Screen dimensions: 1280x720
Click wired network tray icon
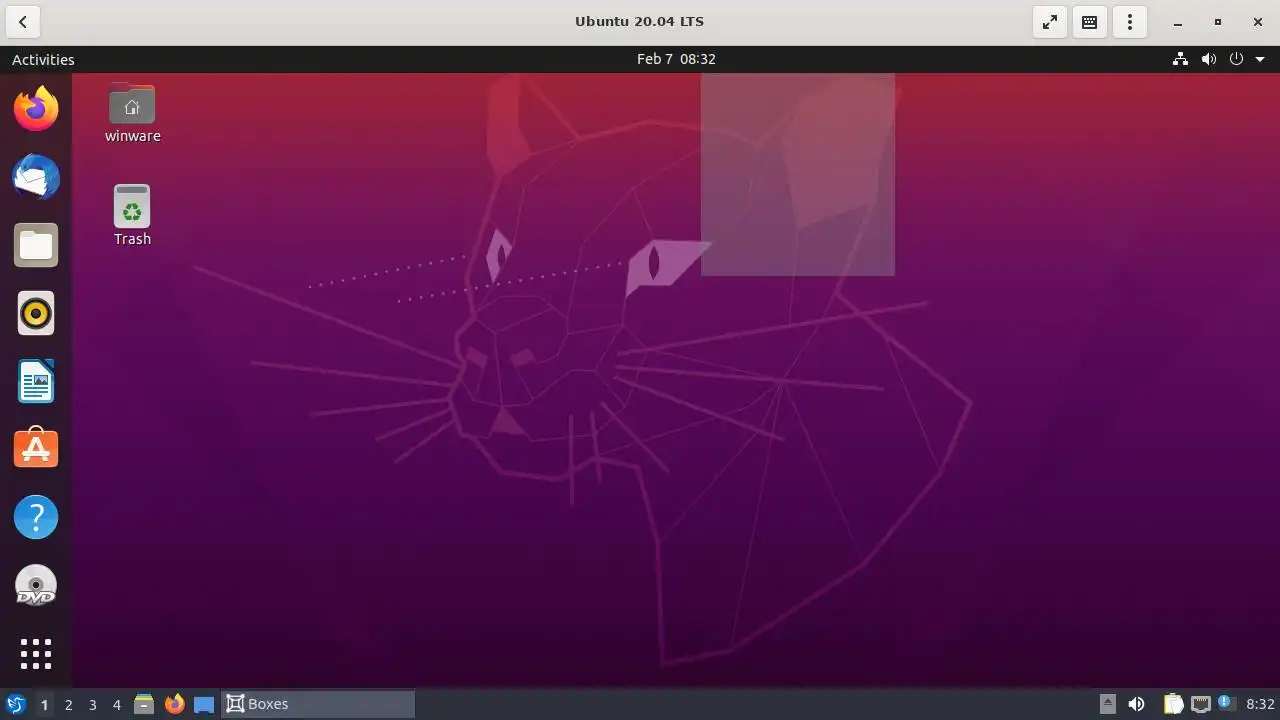pyautogui.click(x=1201, y=704)
